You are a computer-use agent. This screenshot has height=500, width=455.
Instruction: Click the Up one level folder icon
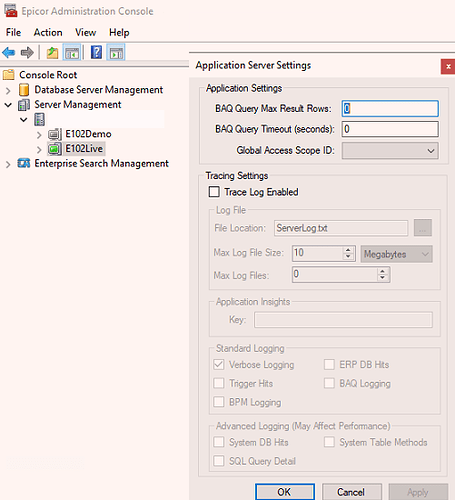tap(52, 53)
